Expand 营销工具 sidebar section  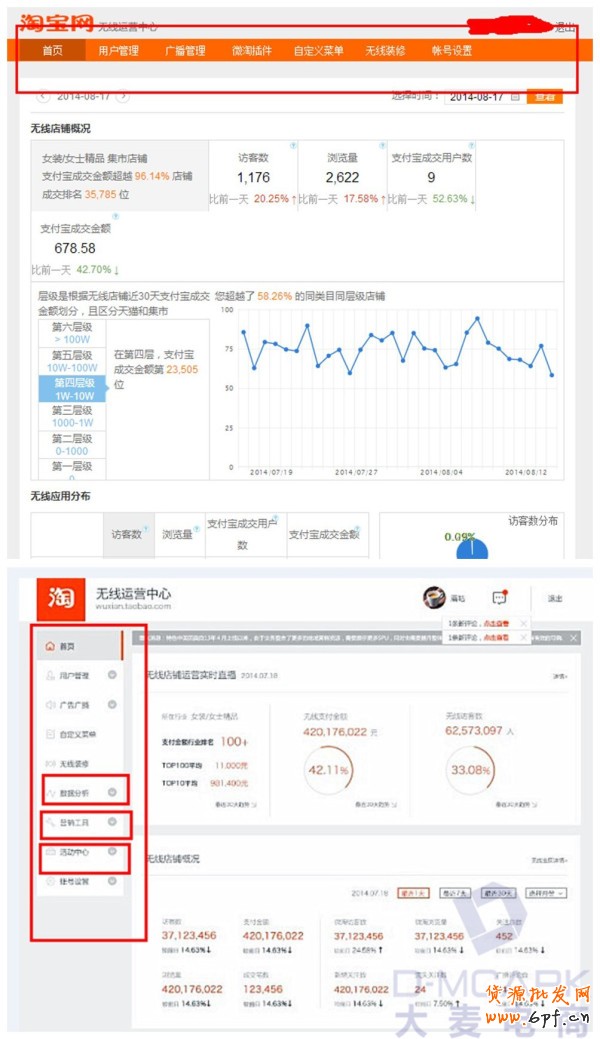pyautogui.click(x=112, y=823)
